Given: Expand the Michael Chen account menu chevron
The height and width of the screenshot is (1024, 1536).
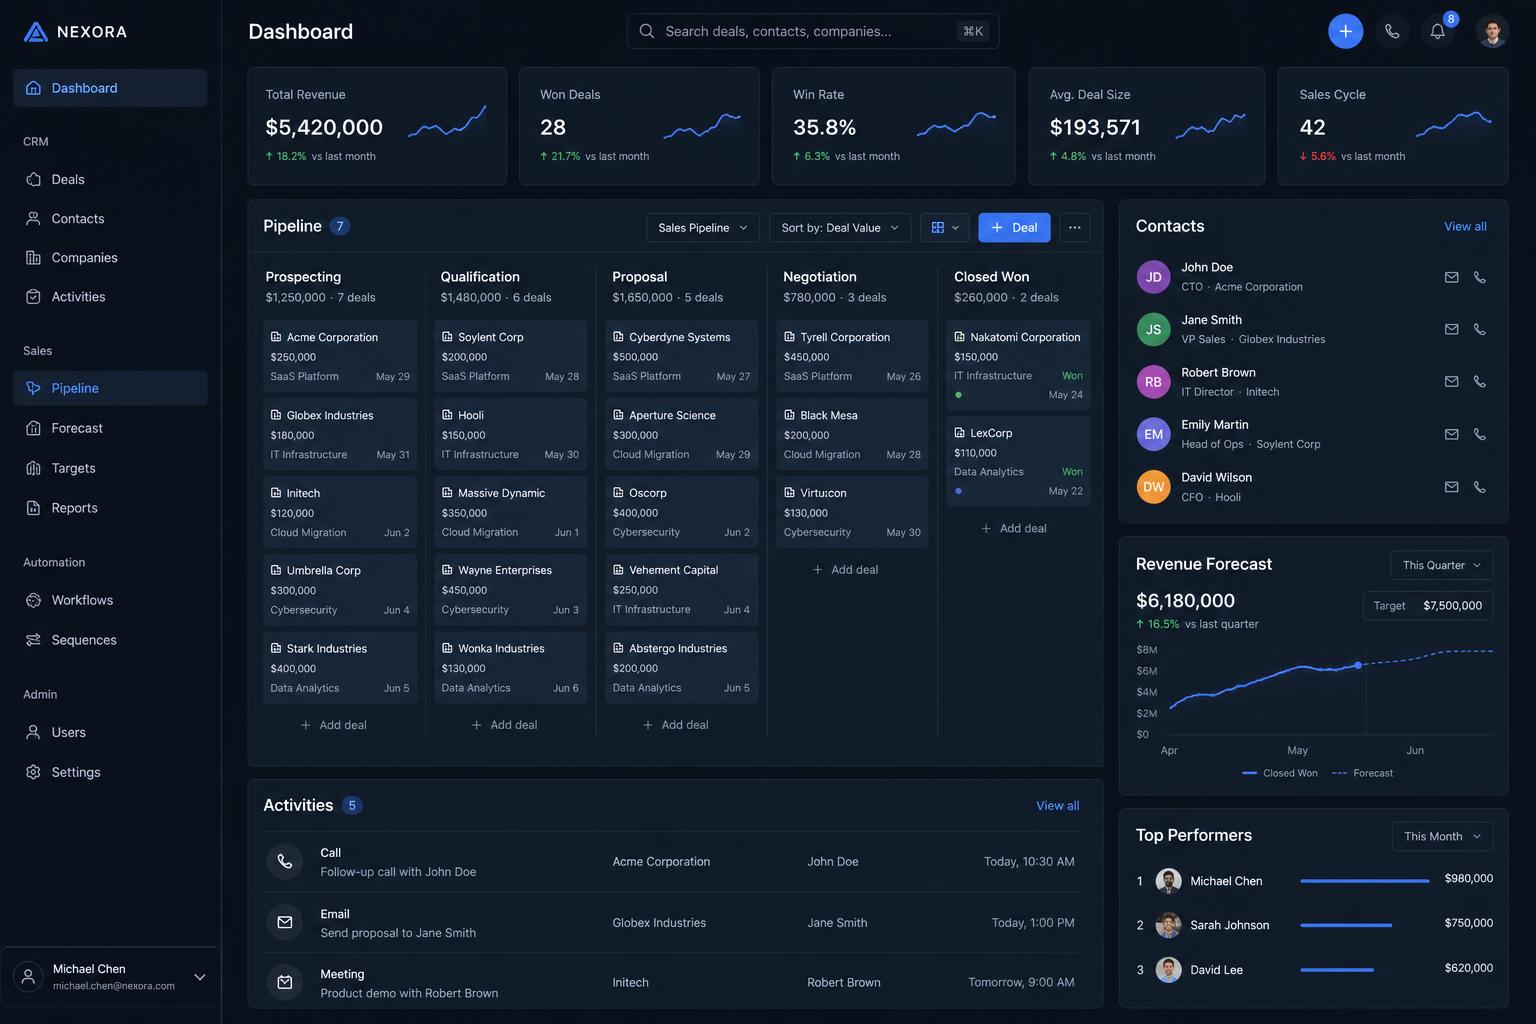Looking at the screenshot, I should (x=200, y=977).
